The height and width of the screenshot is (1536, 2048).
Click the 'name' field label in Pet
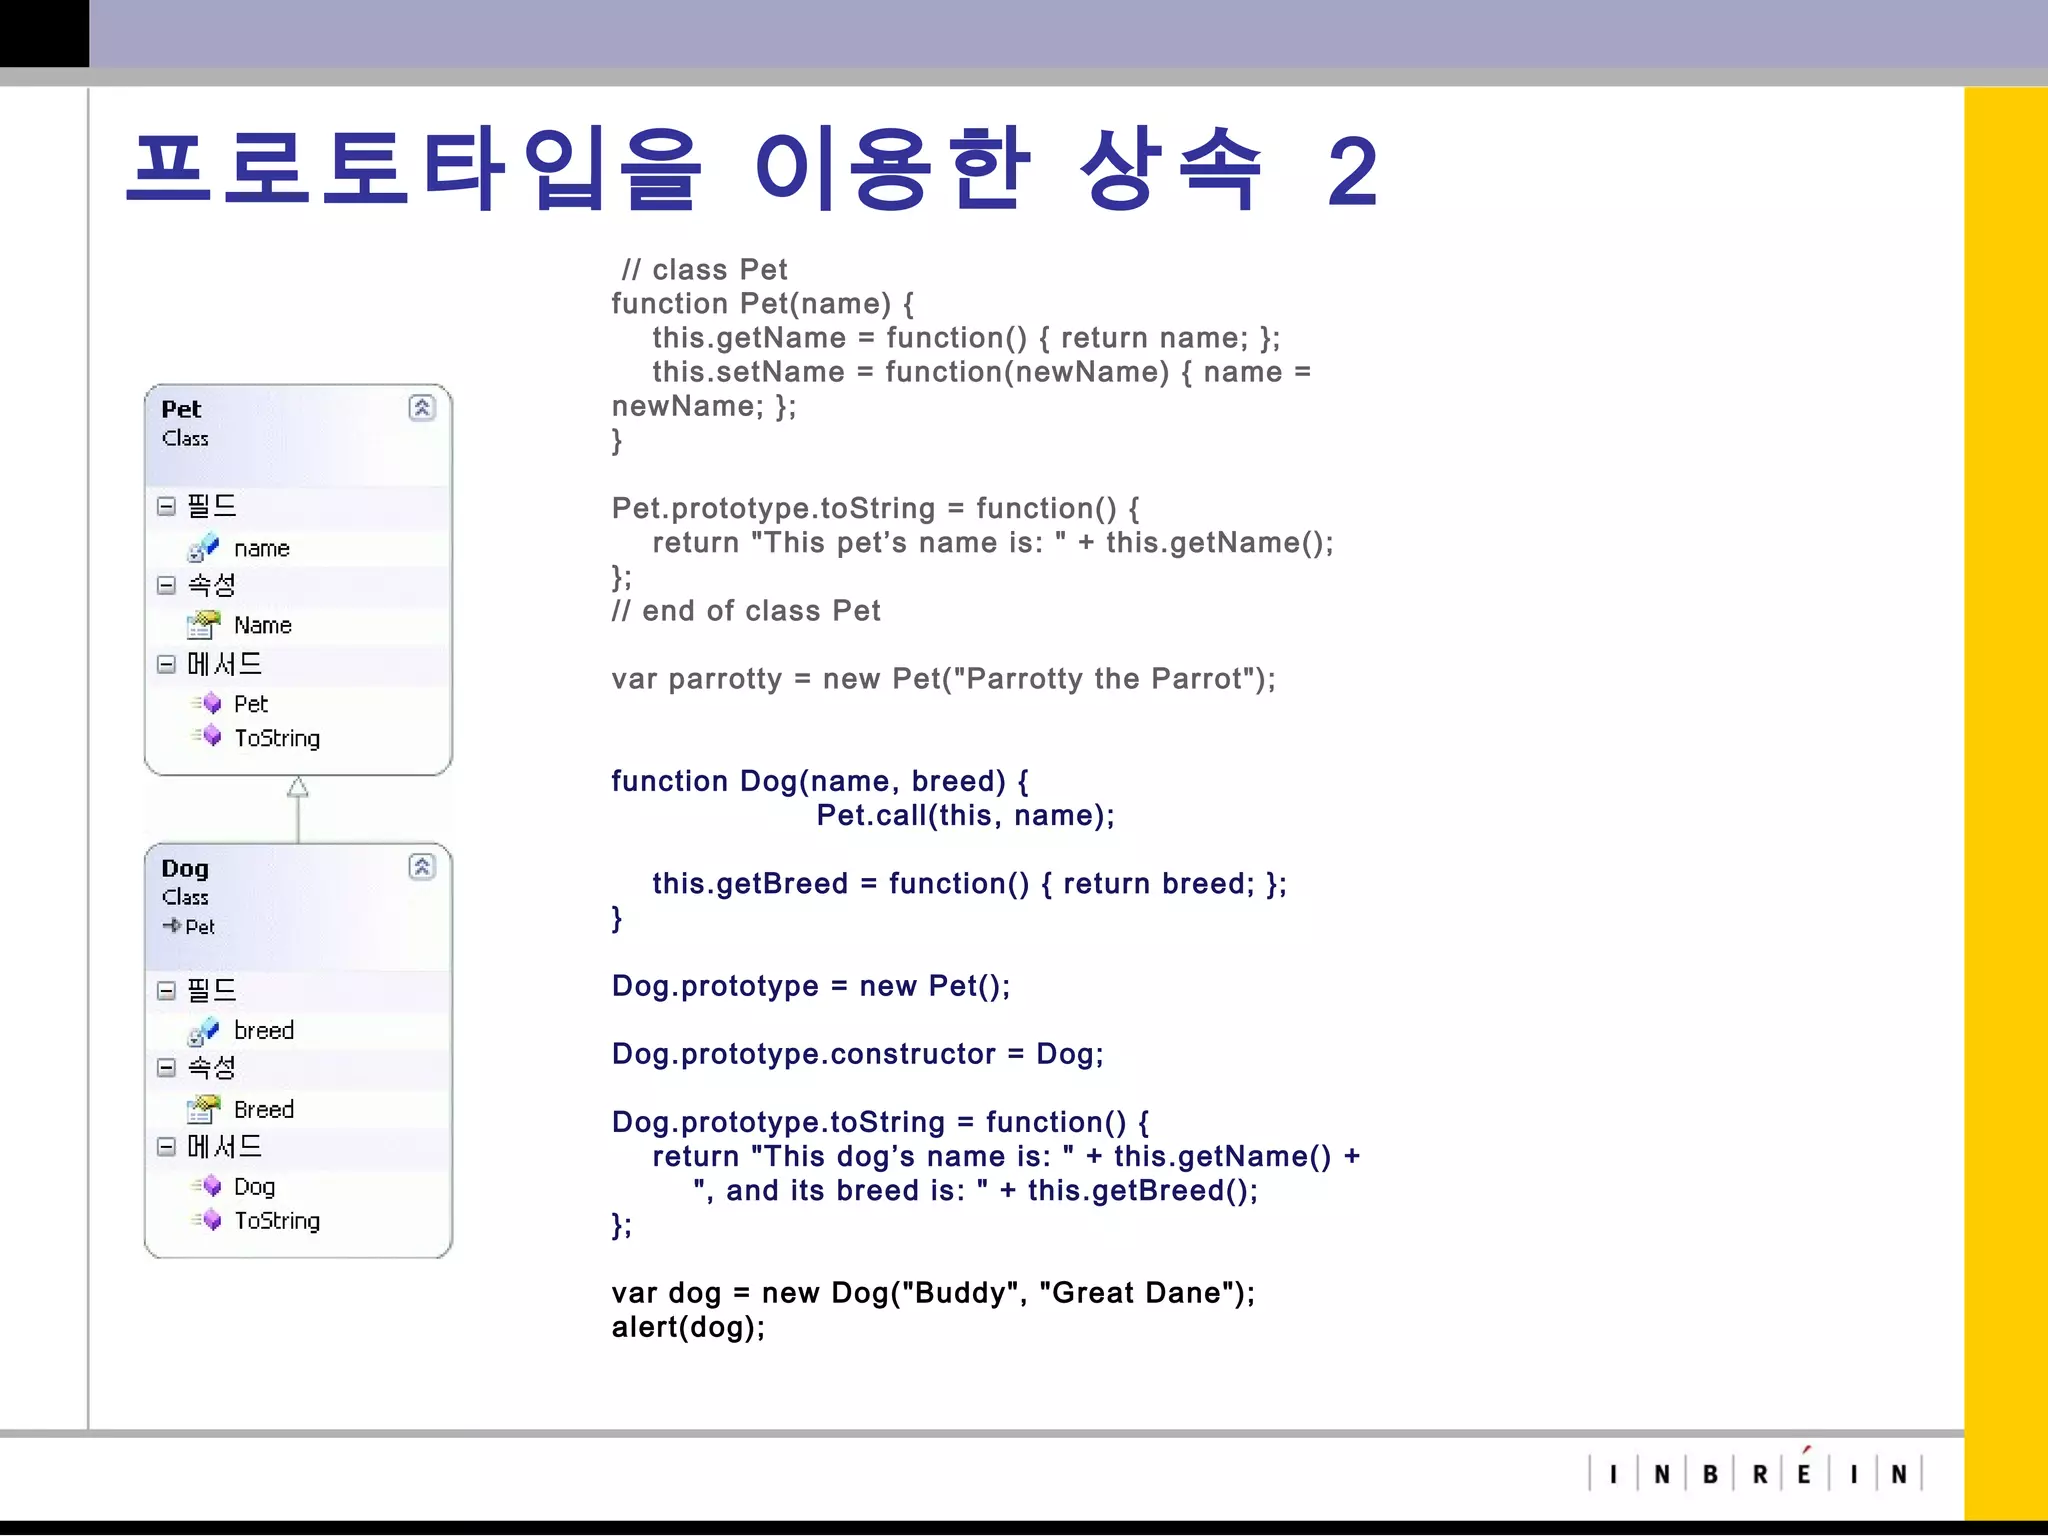[262, 548]
